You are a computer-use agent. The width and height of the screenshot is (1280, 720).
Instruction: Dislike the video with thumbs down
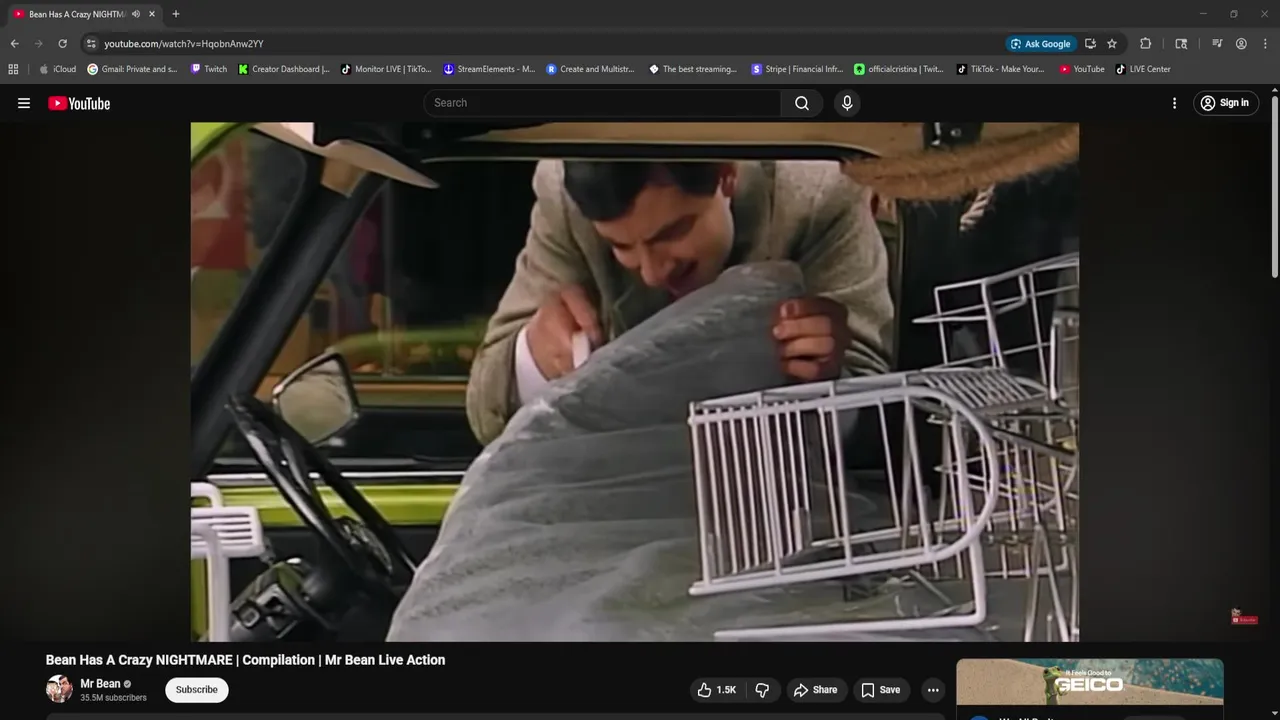[x=763, y=690]
